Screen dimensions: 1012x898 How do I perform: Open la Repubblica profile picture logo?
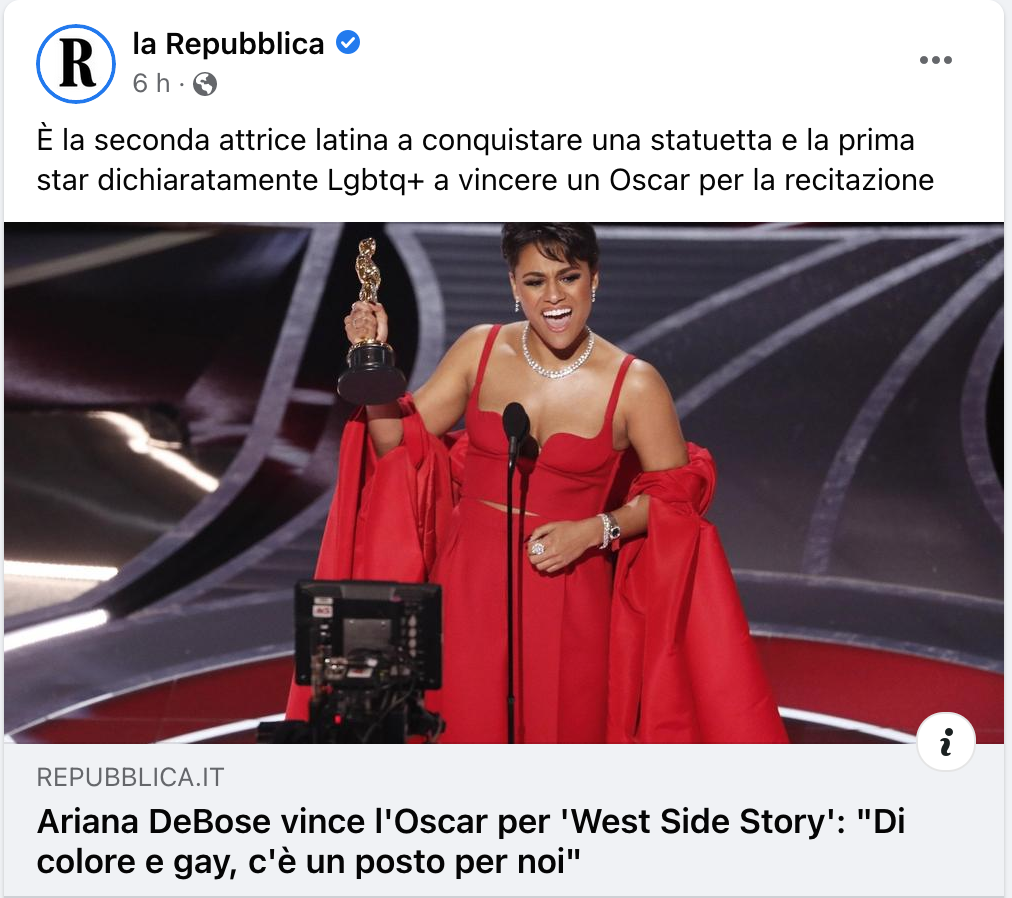tap(76, 63)
